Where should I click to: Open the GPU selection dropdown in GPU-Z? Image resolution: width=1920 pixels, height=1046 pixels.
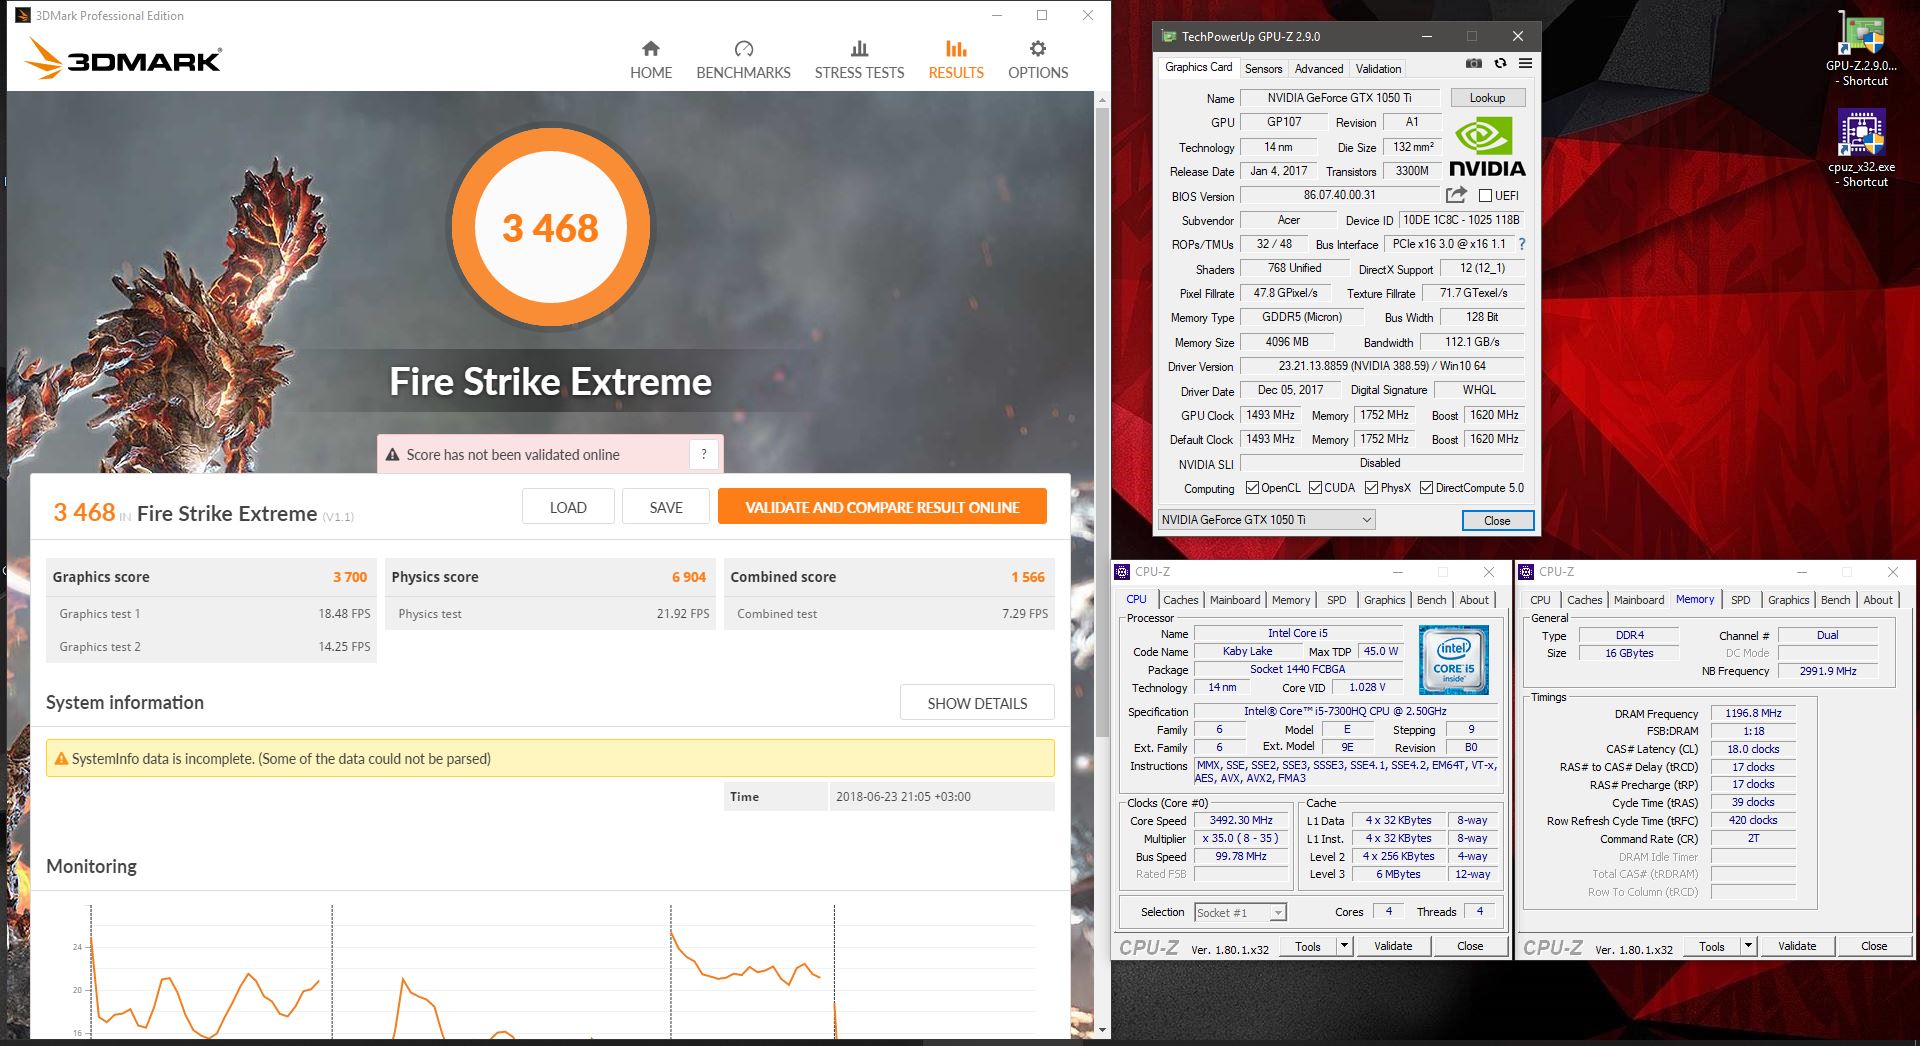point(1266,520)
